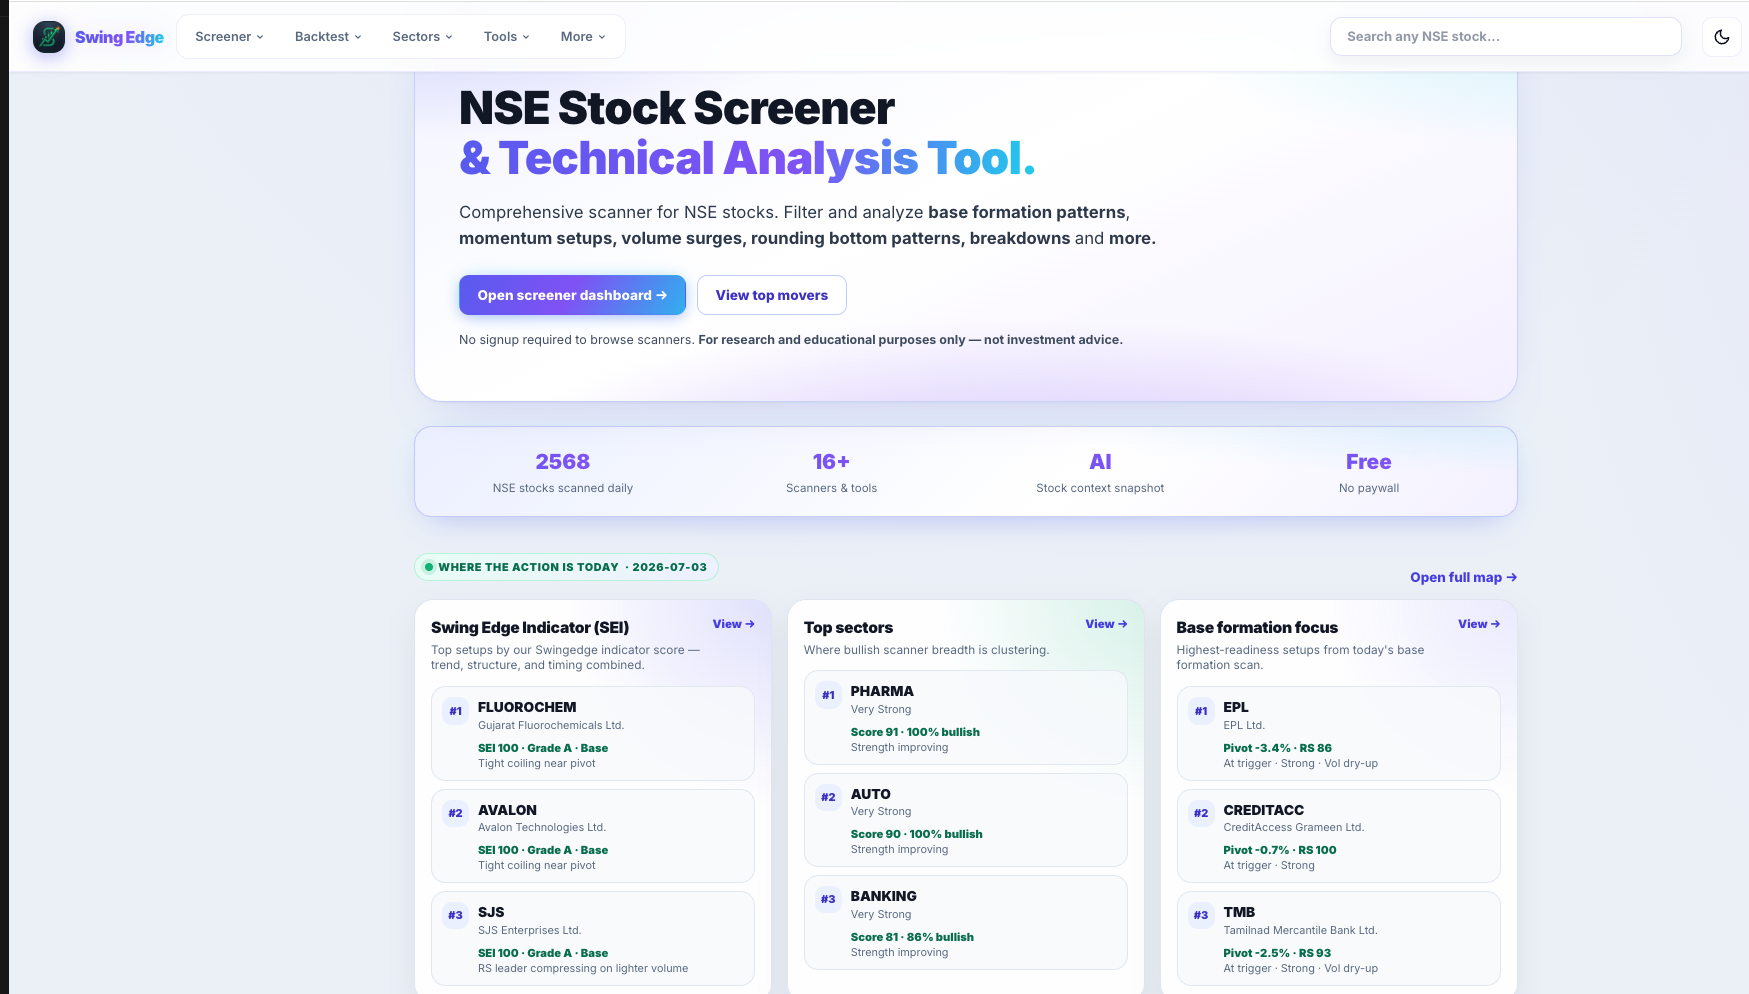Select the AUTO sector card
Image resolution: width=1749 pixels, height=994 pixels.
[966, 820]
